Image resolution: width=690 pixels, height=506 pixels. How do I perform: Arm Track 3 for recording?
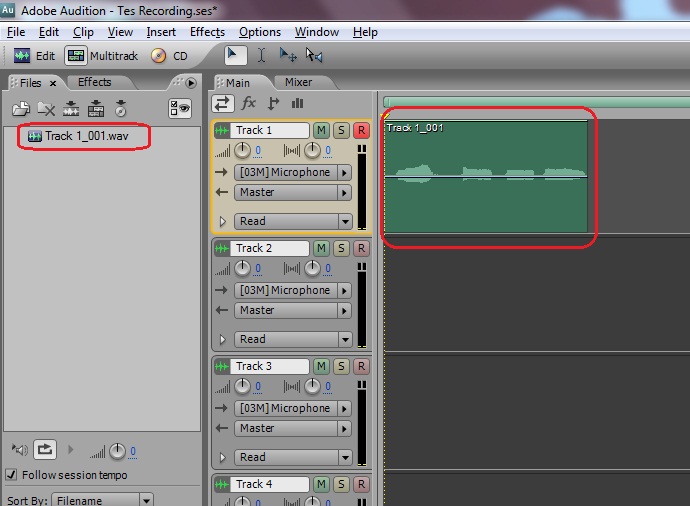361,366
